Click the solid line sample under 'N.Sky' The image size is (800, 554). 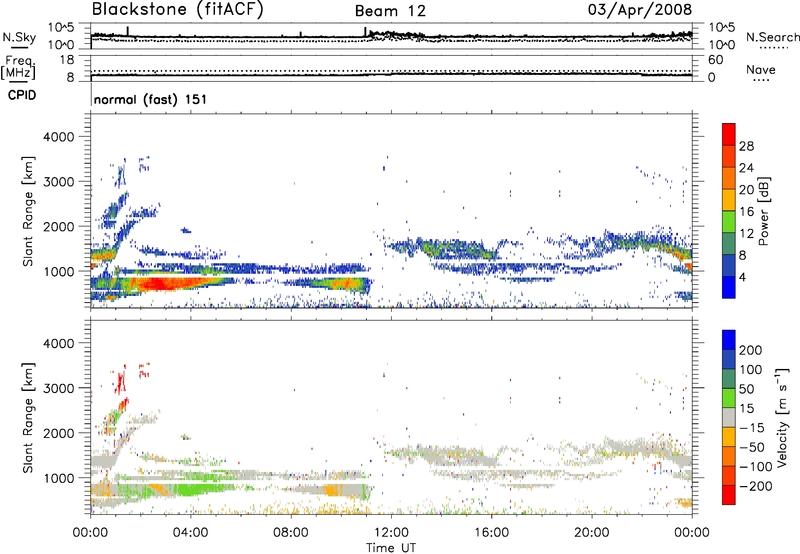pyautogui.click(x=19, y=47)
